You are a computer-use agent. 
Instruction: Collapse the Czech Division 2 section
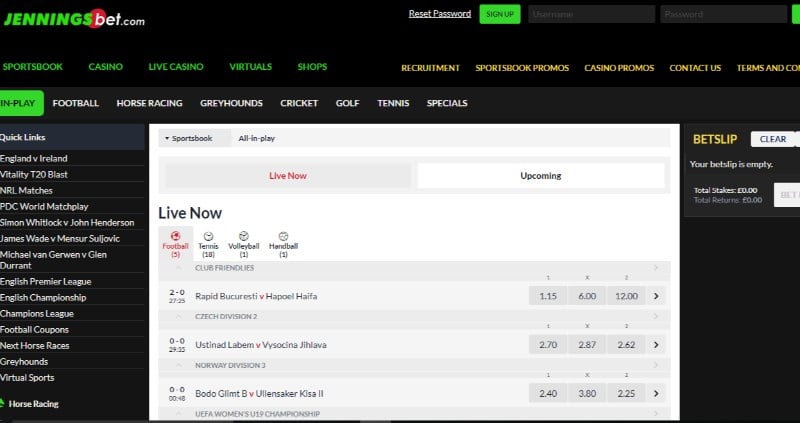coord(178,316)
